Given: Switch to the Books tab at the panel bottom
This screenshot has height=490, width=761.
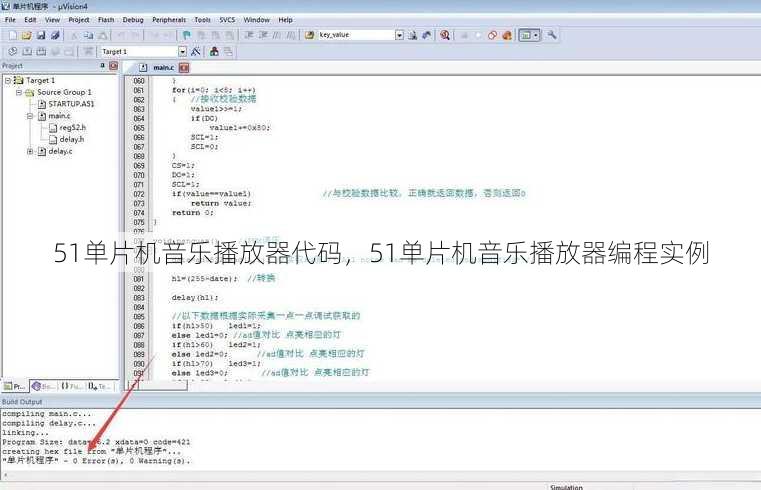Looking at the screenshot, I should (43, 386).
